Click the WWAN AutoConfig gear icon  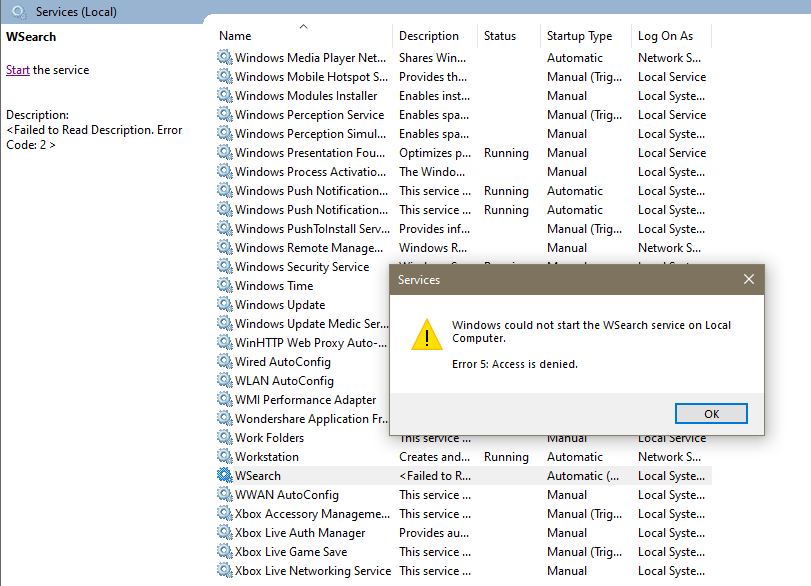224,494
